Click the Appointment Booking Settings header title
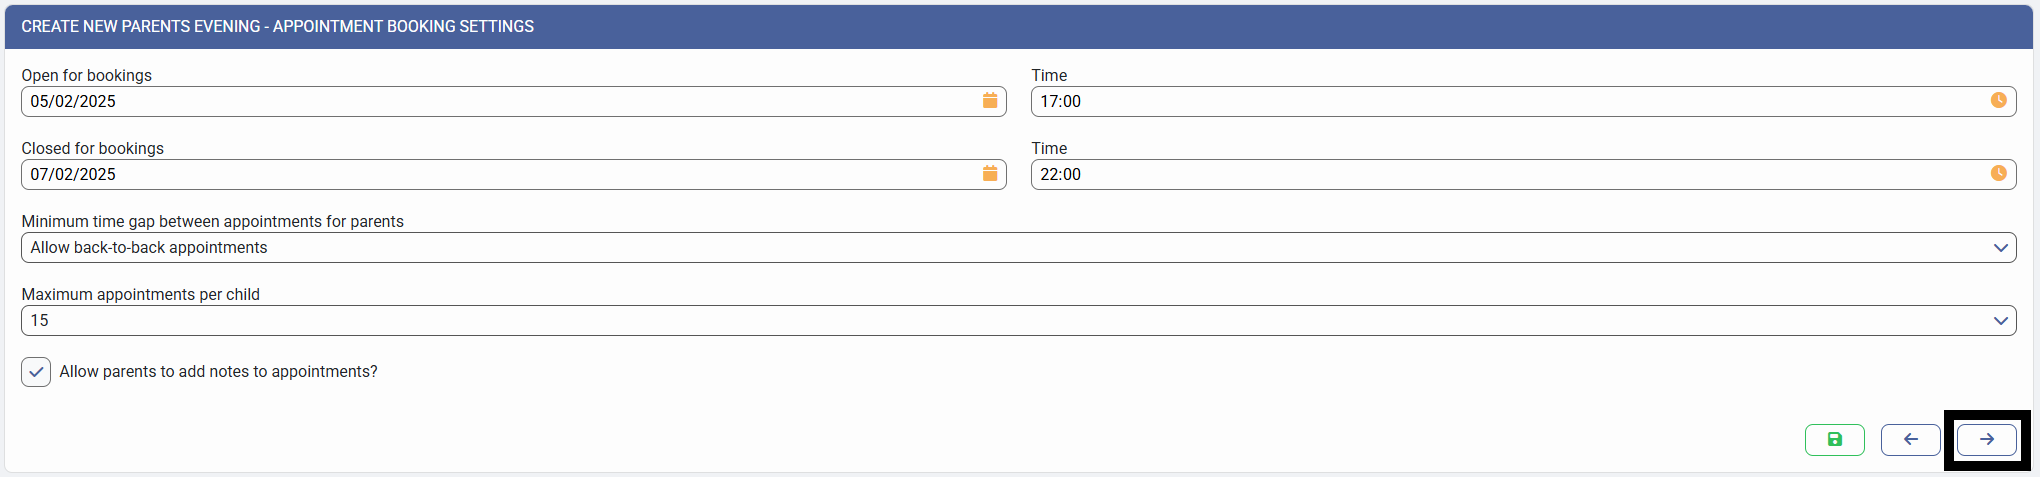 coord(278,27)
